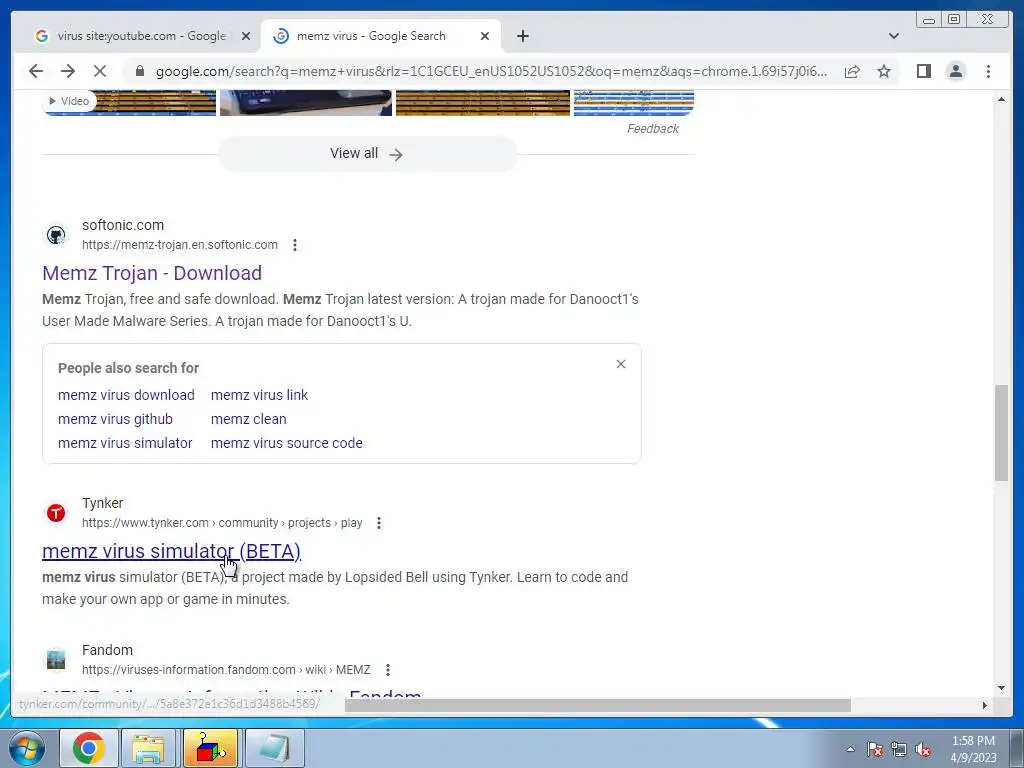Open the tab search chevron dropdown
This screenshot has height=768, width=1024.
893,36
